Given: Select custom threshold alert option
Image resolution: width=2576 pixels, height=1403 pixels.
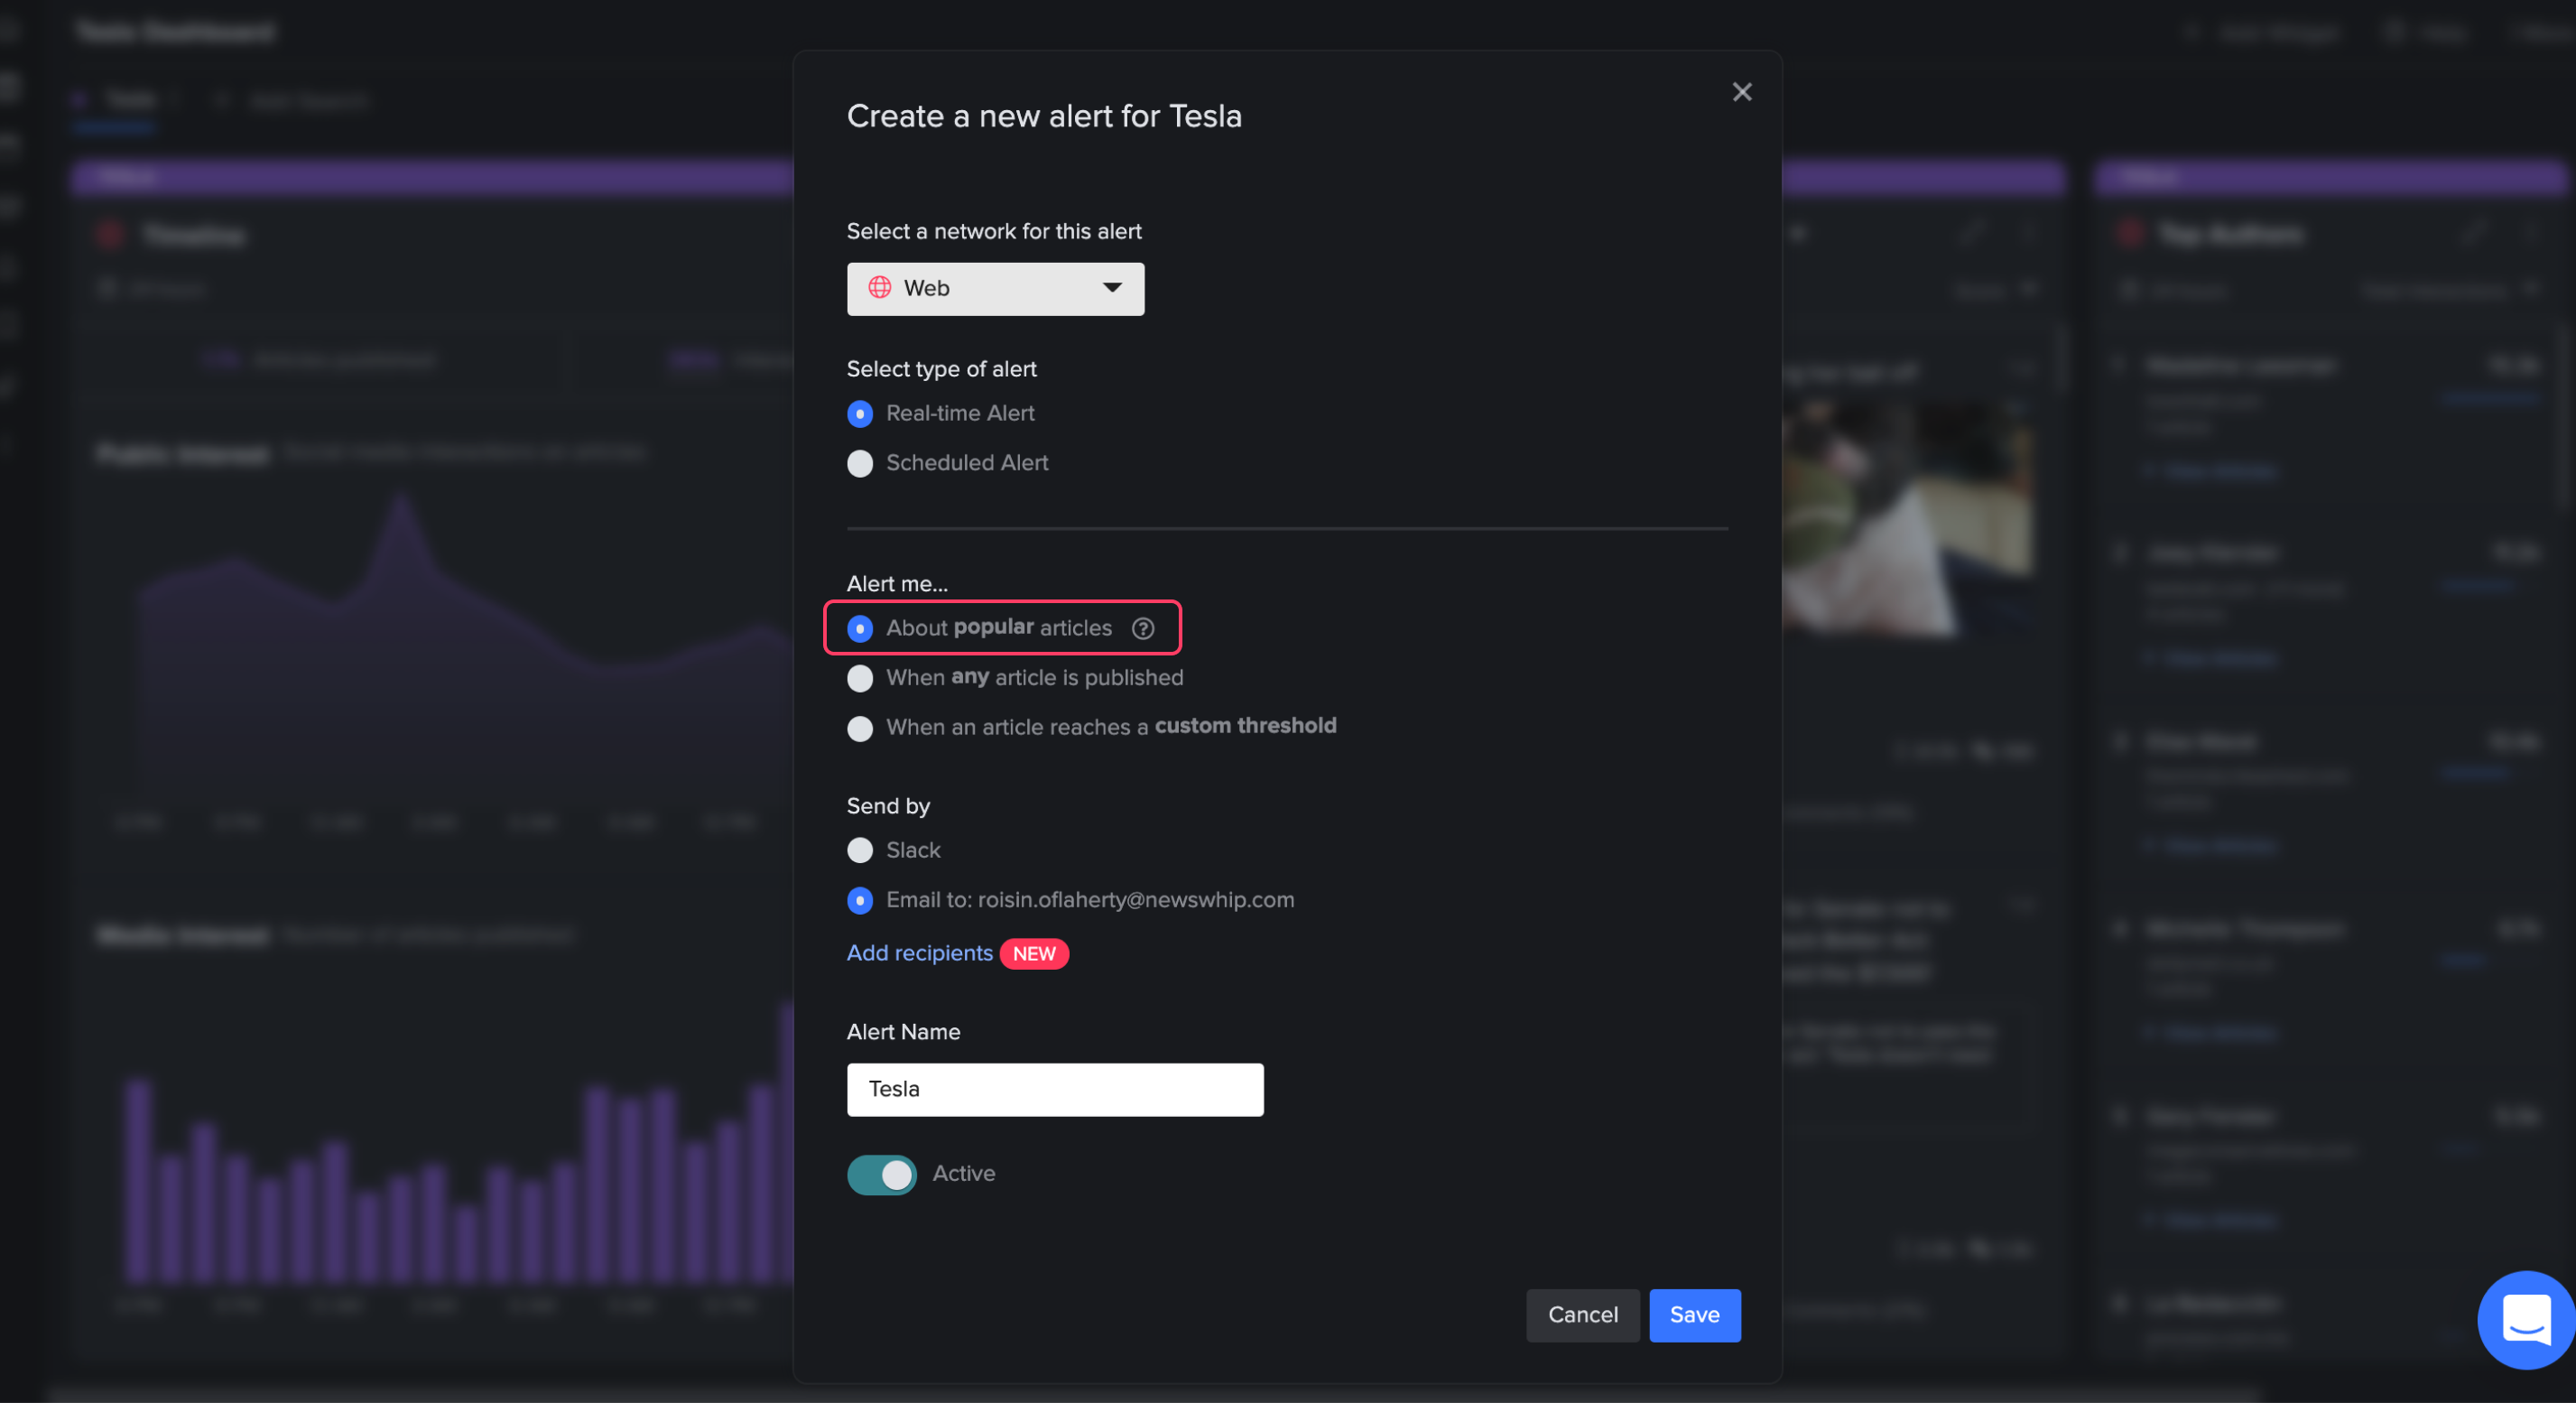Looking at the screenshot, I should tap(860, 728).
